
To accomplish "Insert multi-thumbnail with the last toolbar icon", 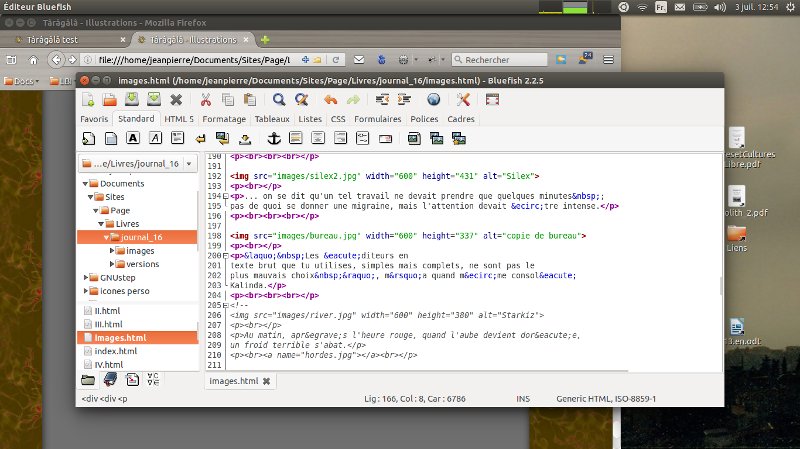I will 459,138.
